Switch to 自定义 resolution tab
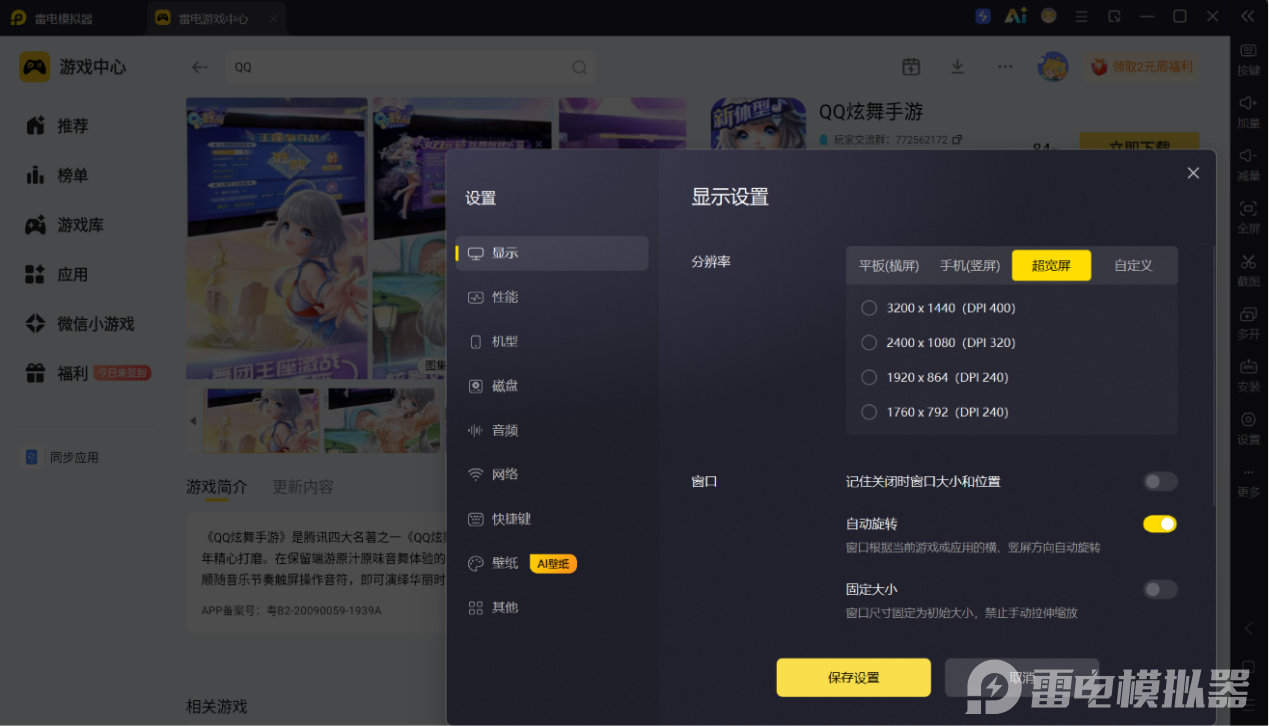This screenshot has width=1269, height=726. 1133,265
